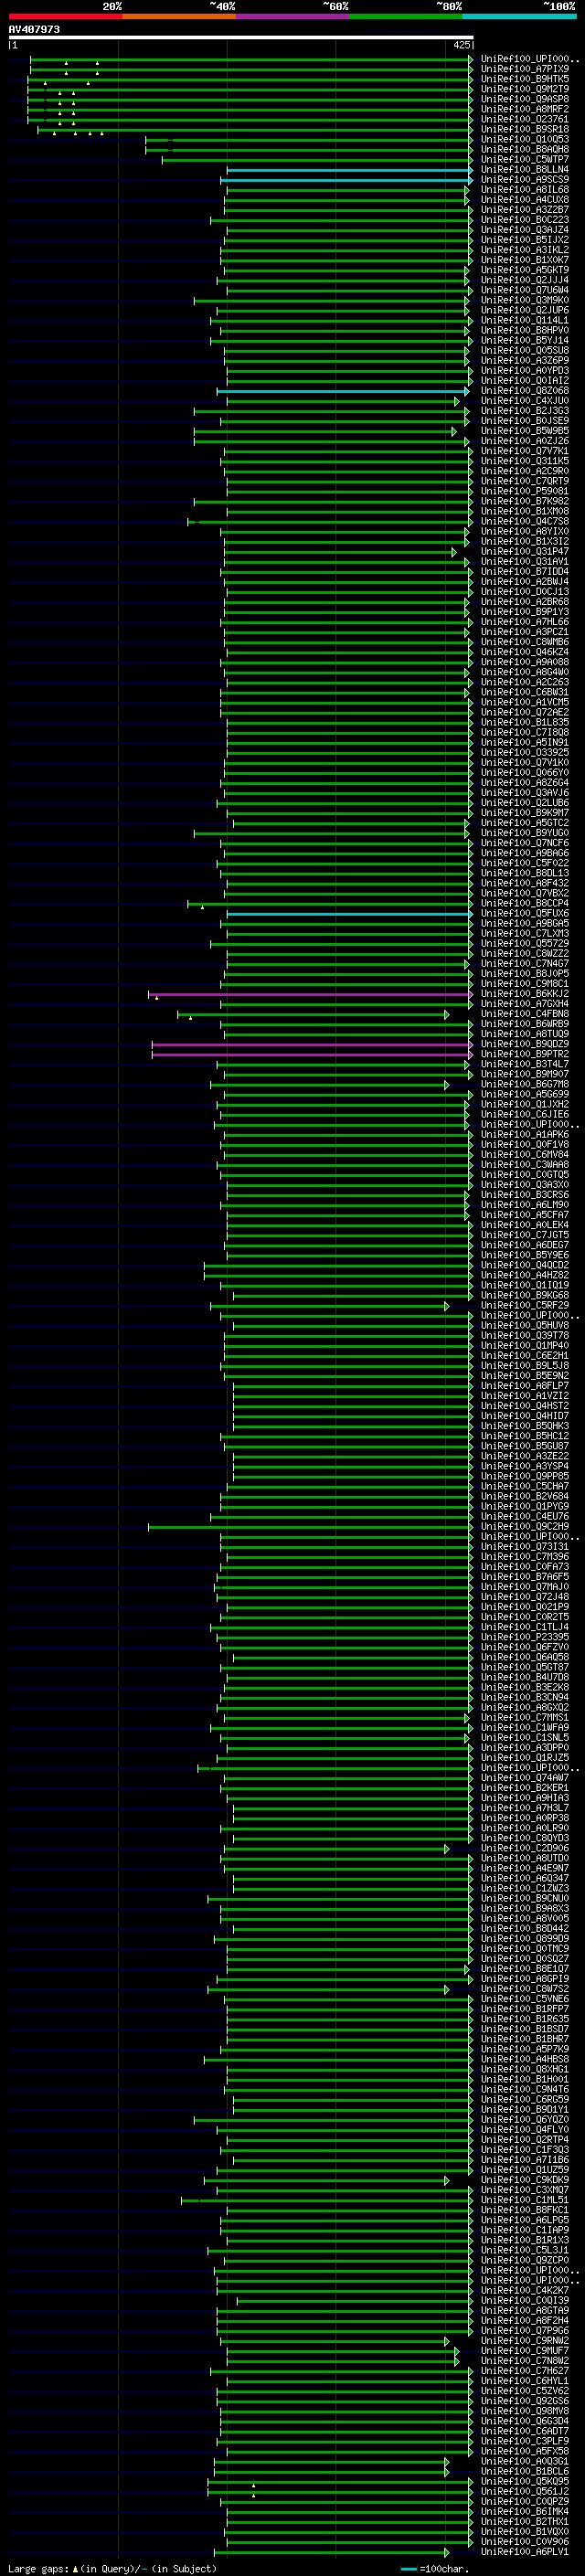
Task: Click hit UniRef100_O23761
Action: click(x=525, y=119)
